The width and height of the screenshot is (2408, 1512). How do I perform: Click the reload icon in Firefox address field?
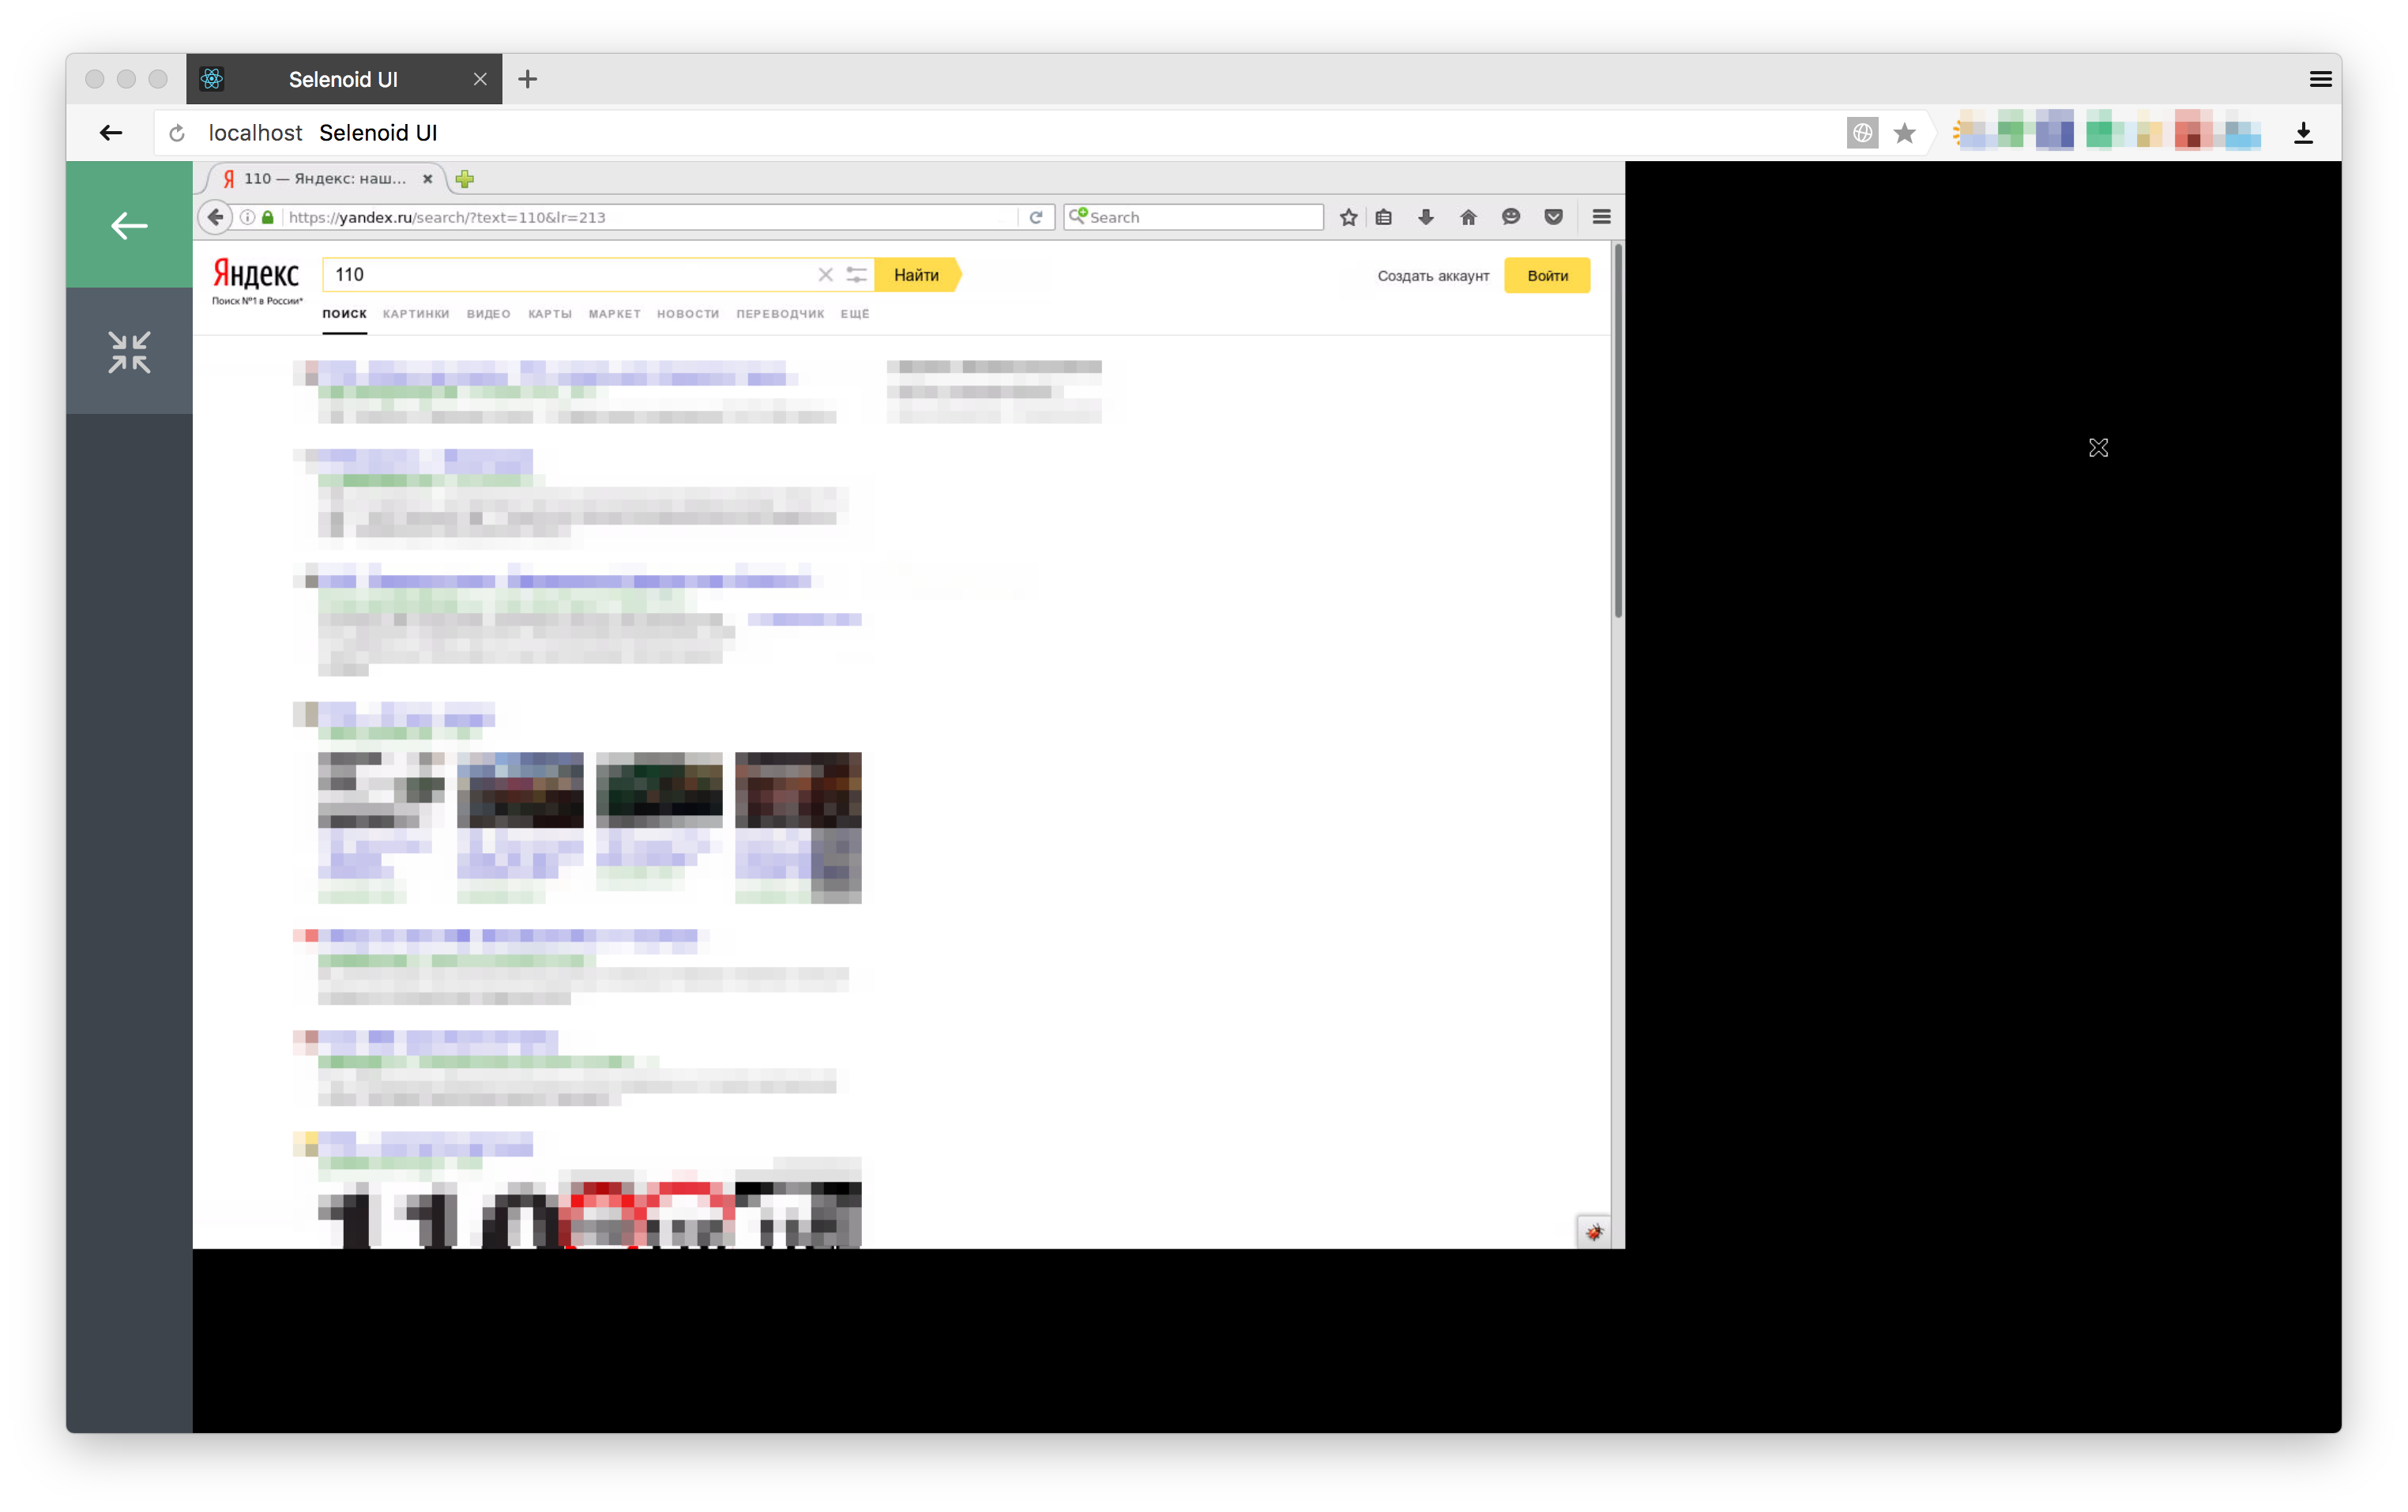coord(1035,217)
